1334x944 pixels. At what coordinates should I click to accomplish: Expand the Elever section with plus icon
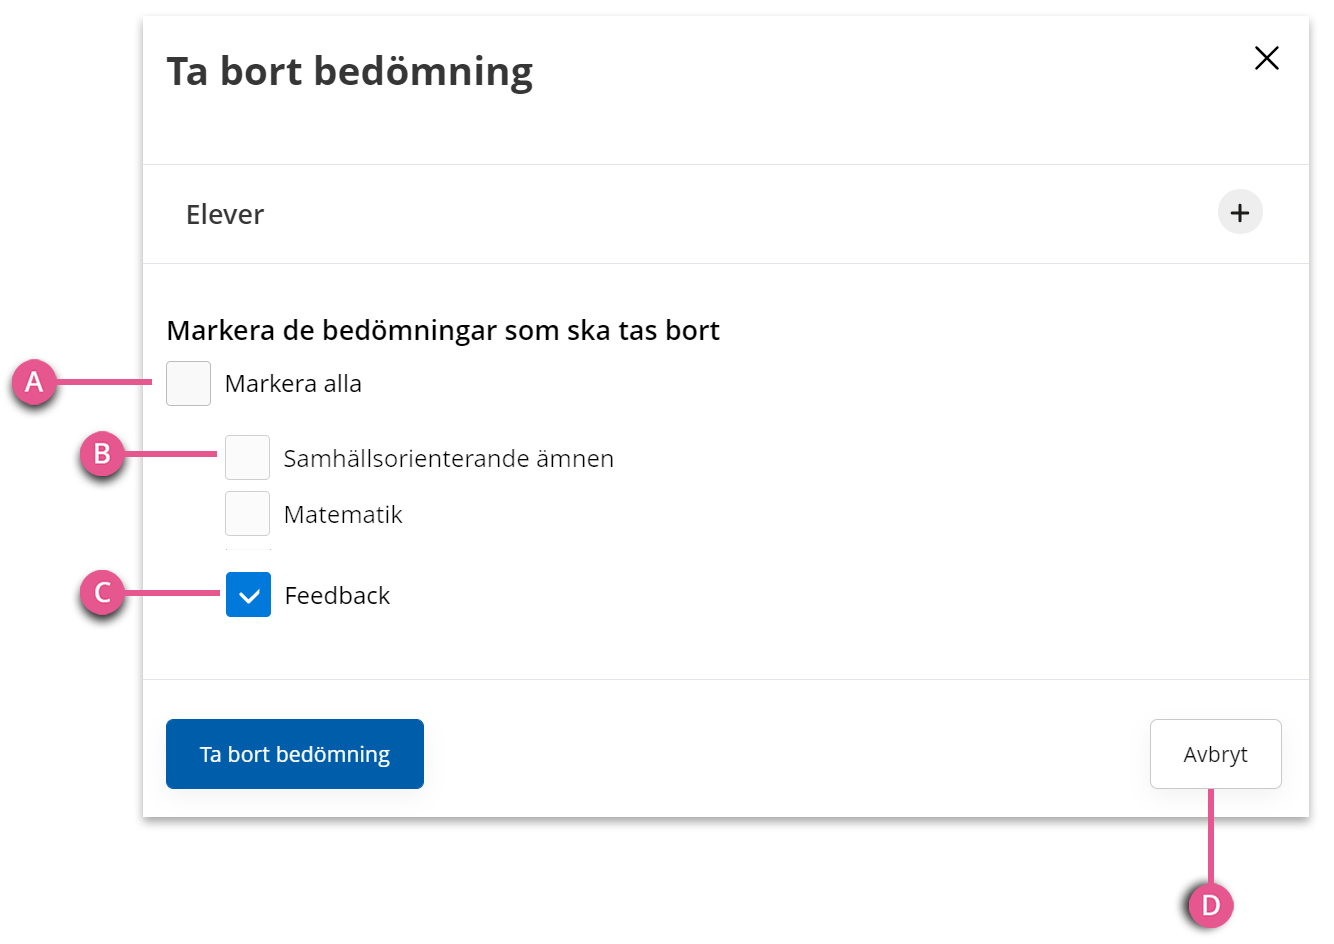pos(1240,212)
